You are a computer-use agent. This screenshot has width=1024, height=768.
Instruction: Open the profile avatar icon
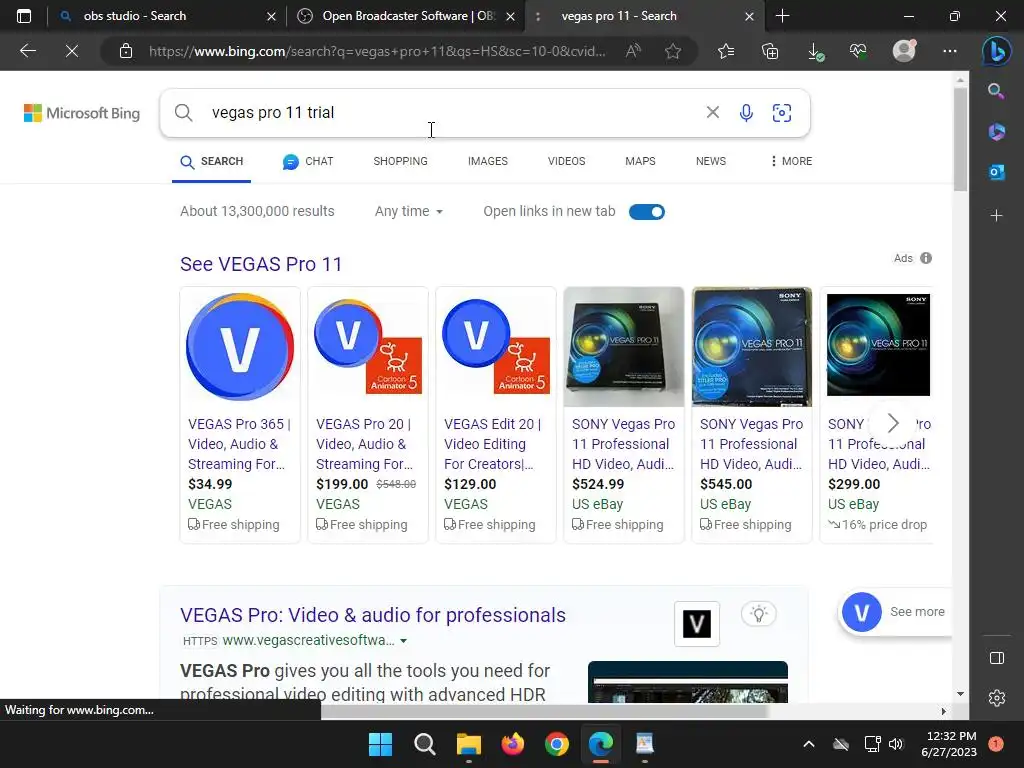[904, 51]
